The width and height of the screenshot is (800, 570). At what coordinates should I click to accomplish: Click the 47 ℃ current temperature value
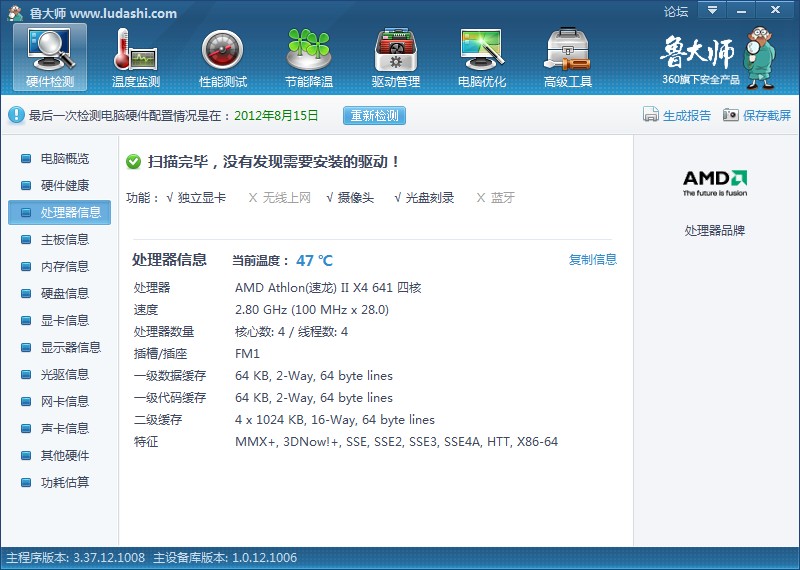[x=314, y=261]
